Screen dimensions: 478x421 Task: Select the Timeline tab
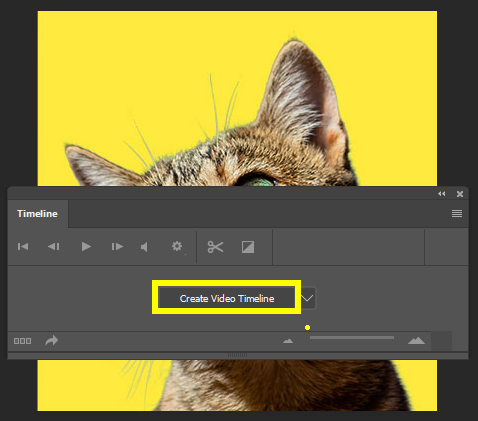37,214
